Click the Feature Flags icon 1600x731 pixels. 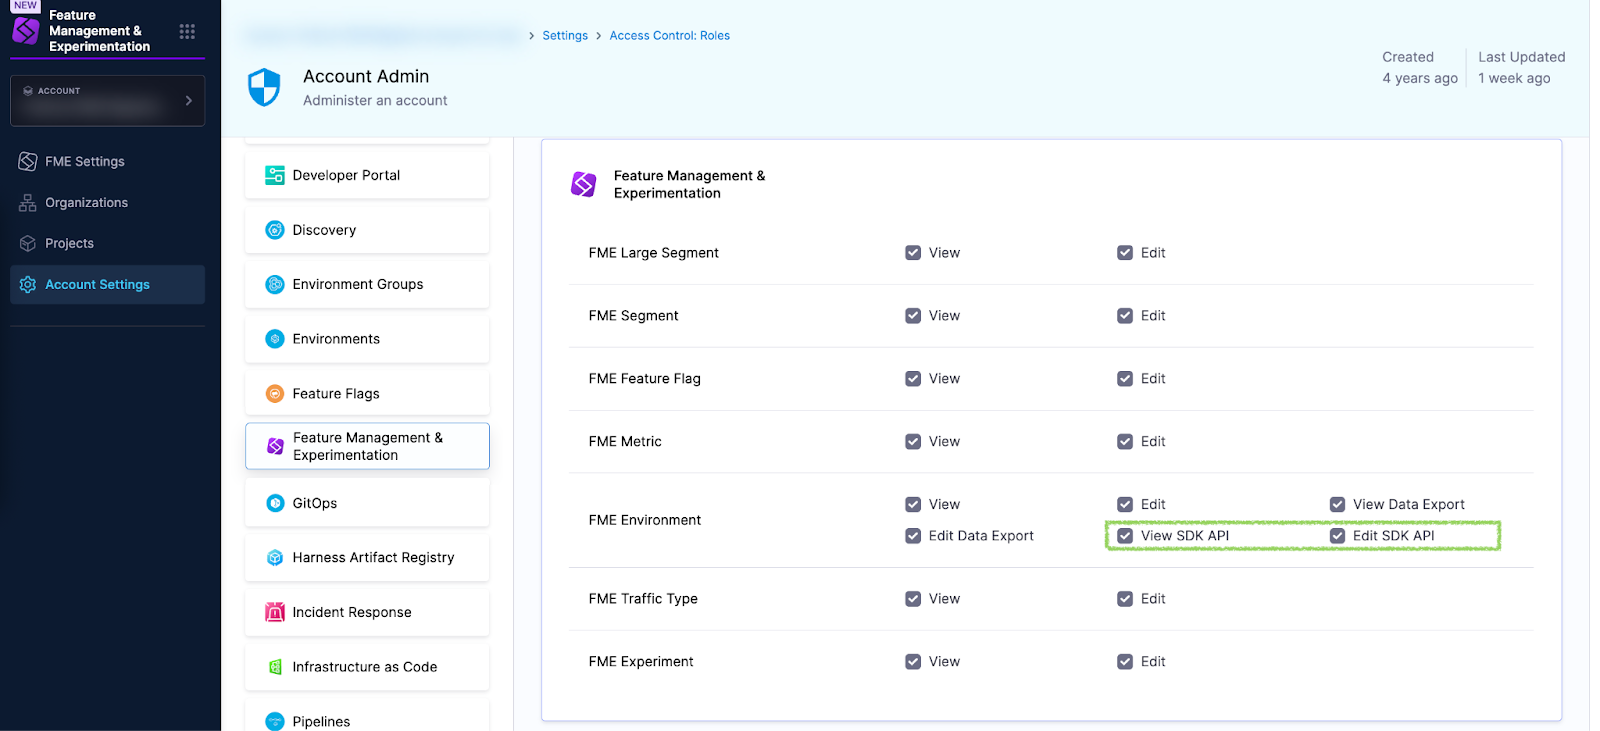point(275,394)
